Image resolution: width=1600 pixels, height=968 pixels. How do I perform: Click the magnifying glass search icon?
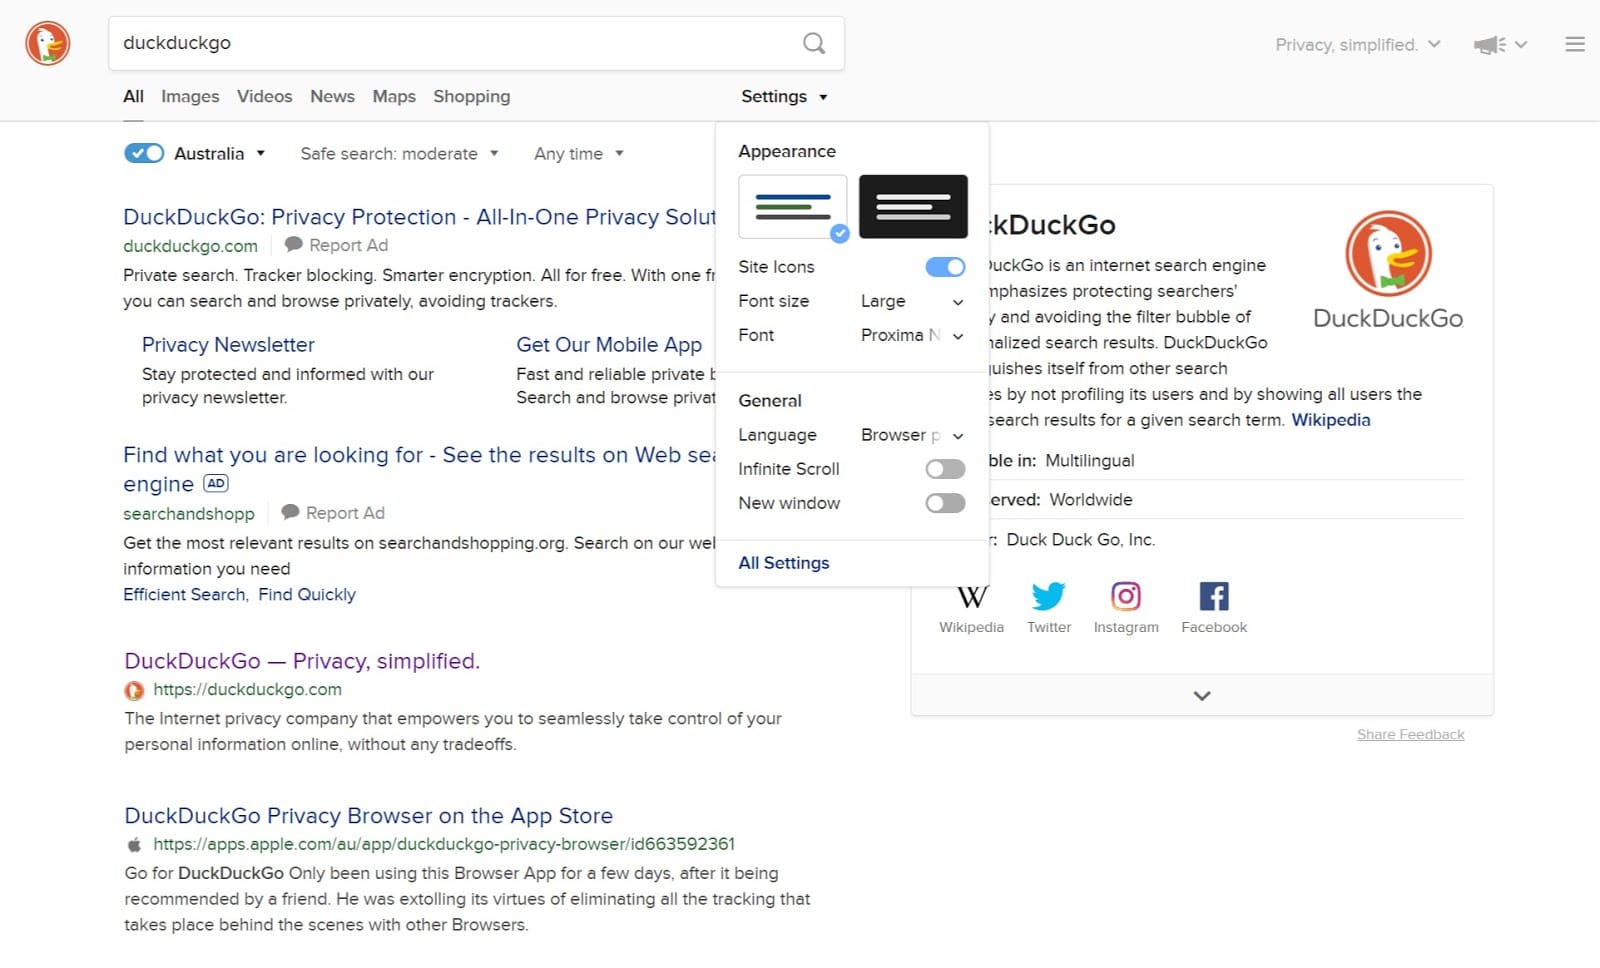(x=813, y=43)
